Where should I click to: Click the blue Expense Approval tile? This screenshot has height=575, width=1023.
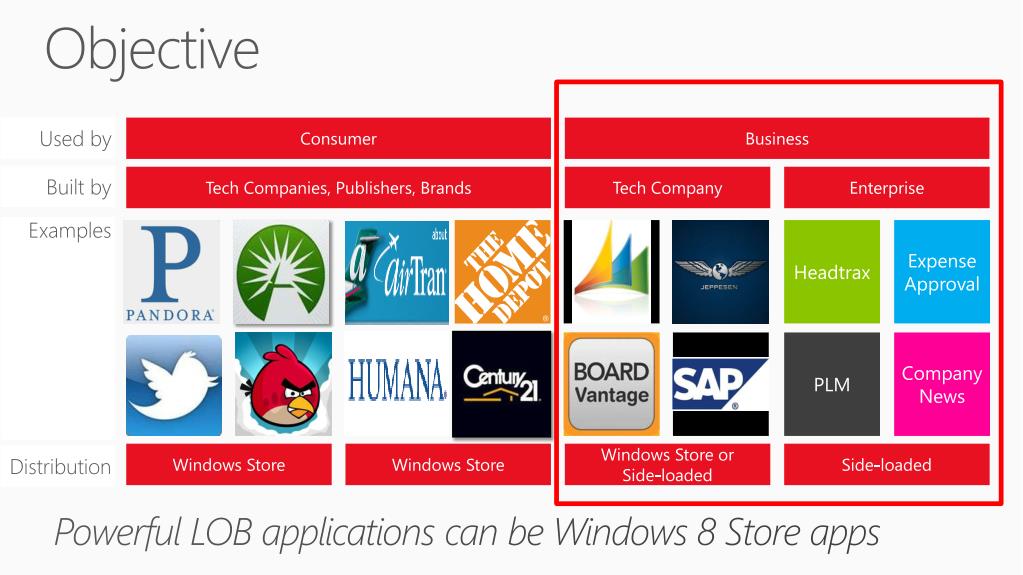pos(941,272)
